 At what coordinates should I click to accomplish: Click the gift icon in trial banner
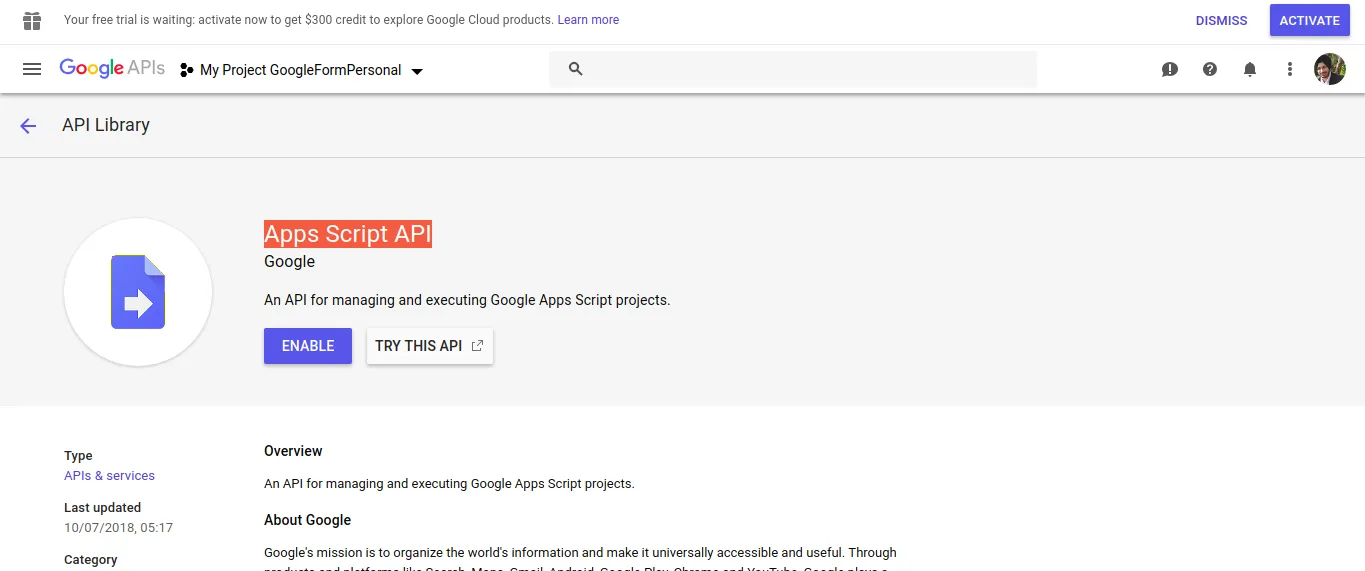[32, 20]
